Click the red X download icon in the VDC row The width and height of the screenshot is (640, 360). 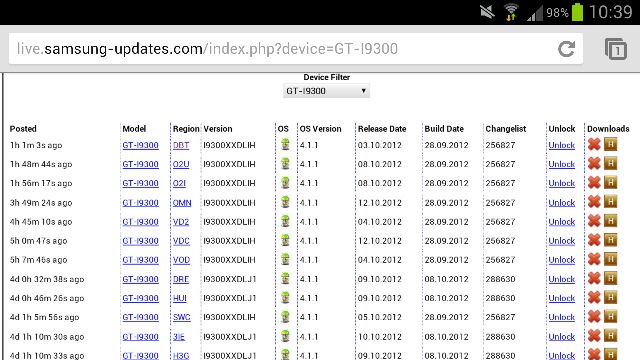pos(594,240)
